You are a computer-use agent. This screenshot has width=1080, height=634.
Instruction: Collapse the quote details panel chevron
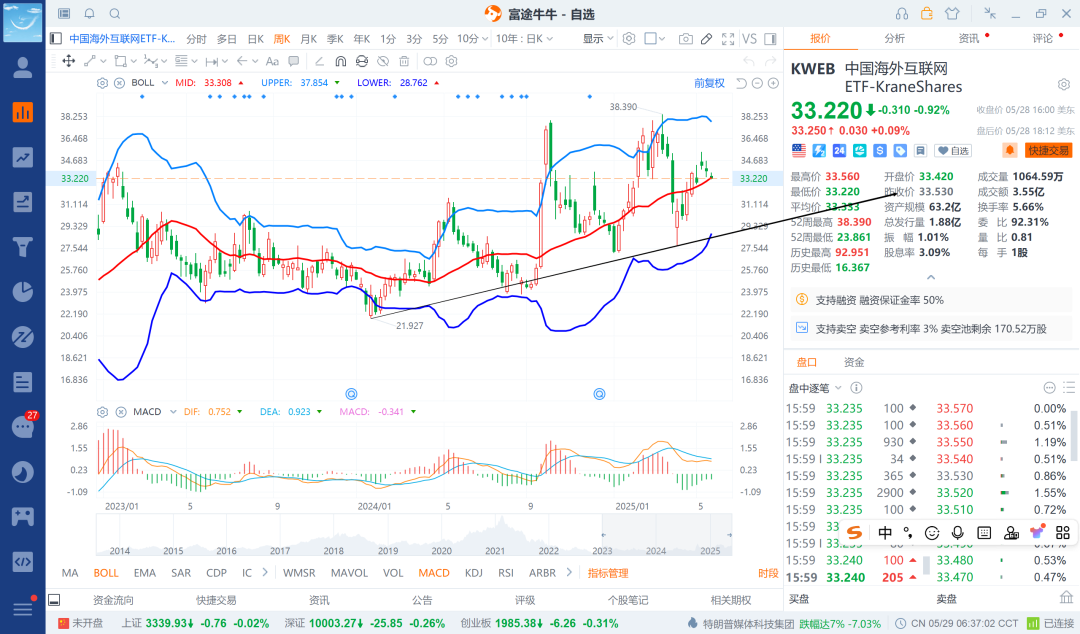[931, 277]
